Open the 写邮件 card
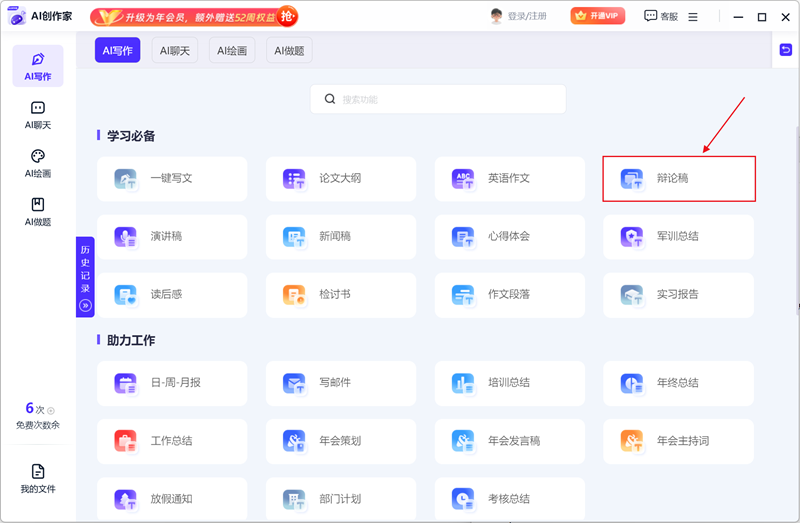The height and width of the screenshot is (523, 800). 341,383
